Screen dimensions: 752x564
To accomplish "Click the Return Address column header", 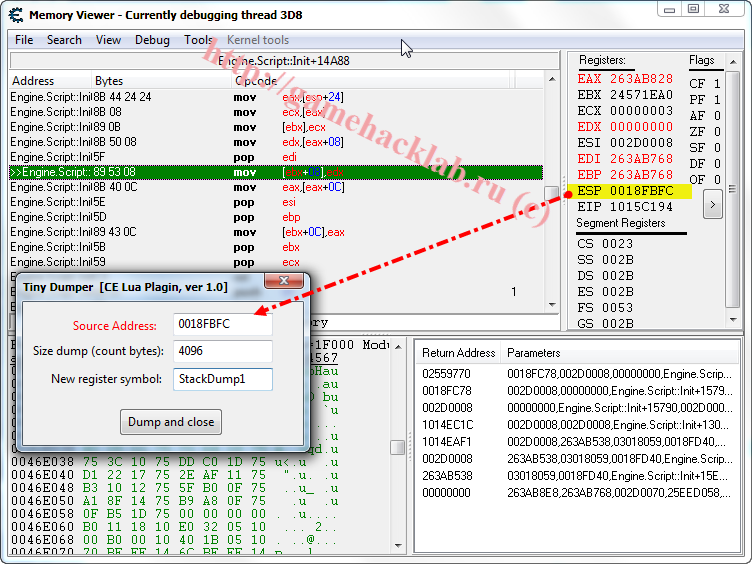I will click(458, 353).
